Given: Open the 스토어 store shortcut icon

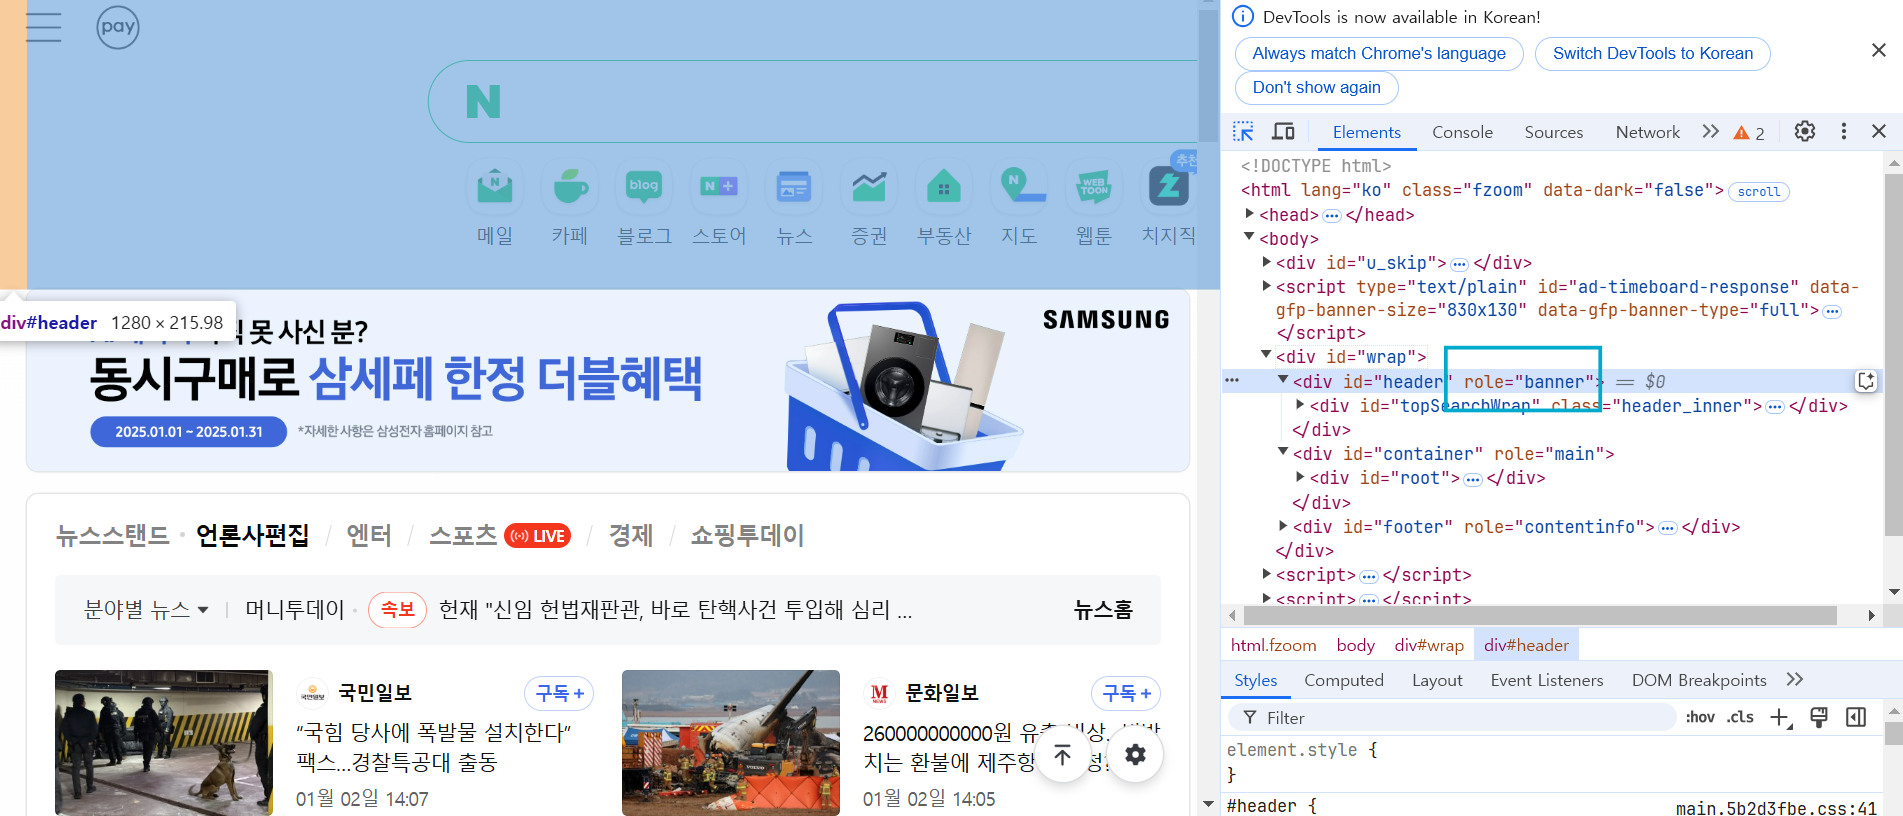Looking at the screenshot, I should point(719,186).
